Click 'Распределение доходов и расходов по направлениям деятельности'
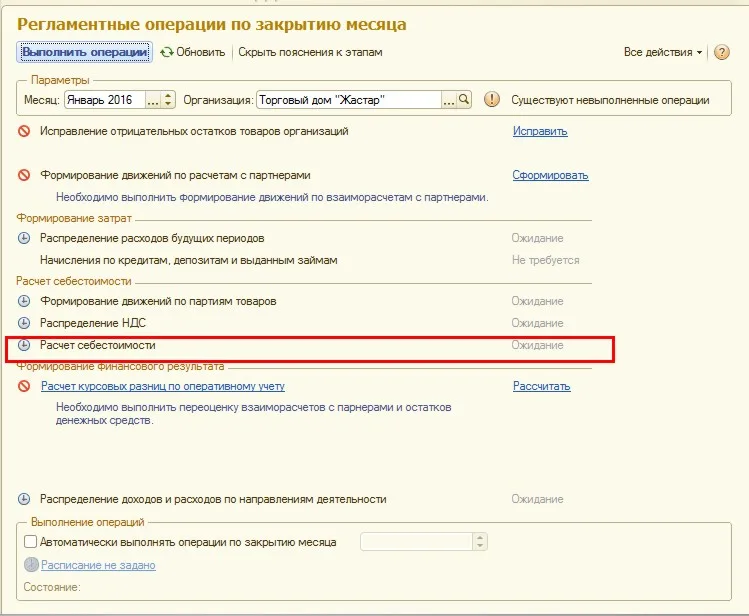The image size is (749, 616). pyautogui.click(x=213, y=499)
